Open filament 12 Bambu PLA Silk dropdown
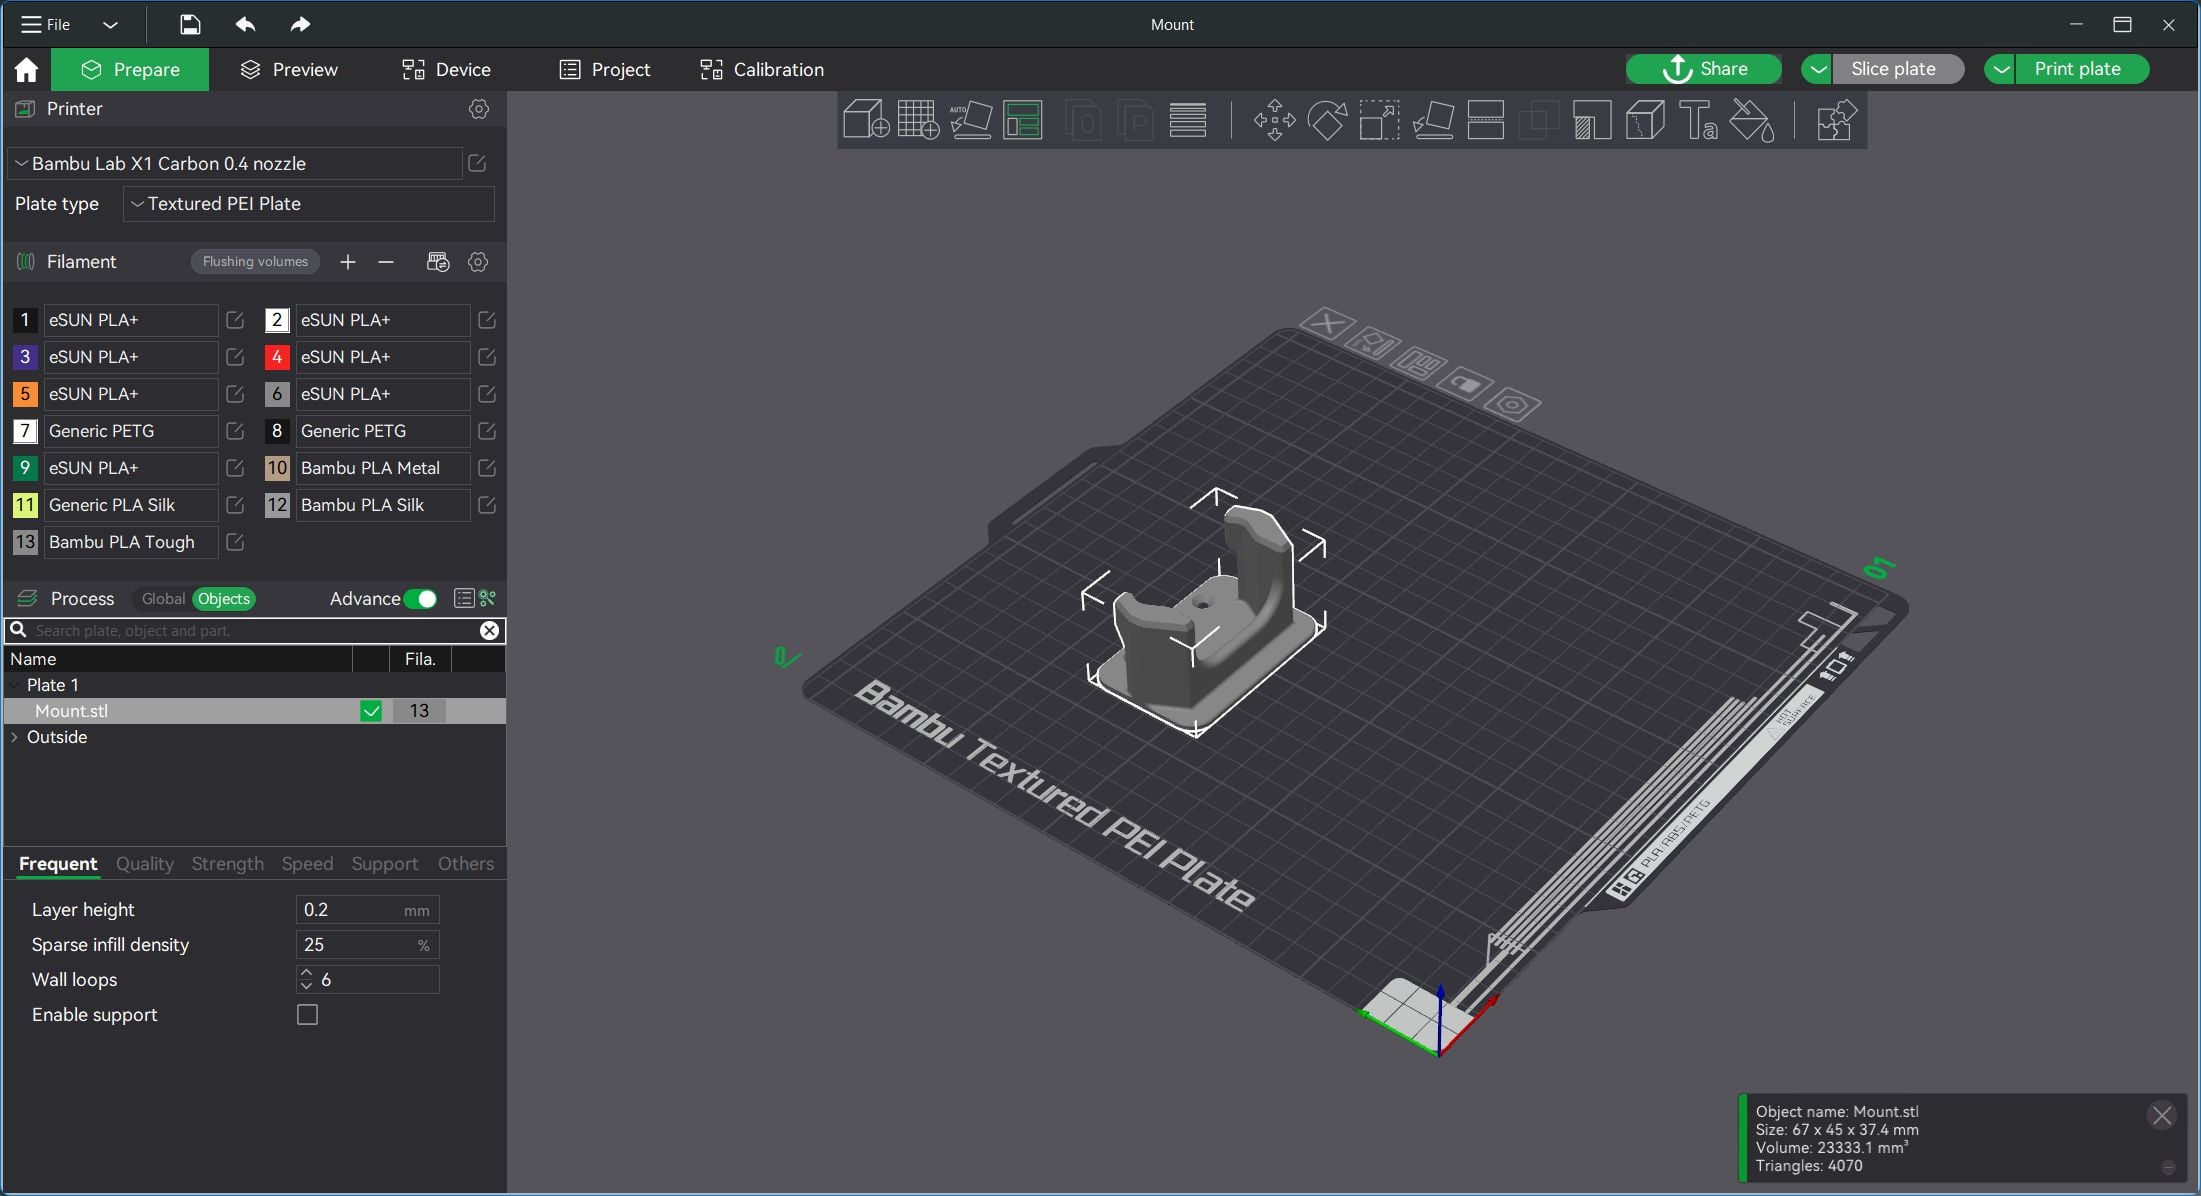The height and width of the screenshot is (1196, 2201). [383, 505]
